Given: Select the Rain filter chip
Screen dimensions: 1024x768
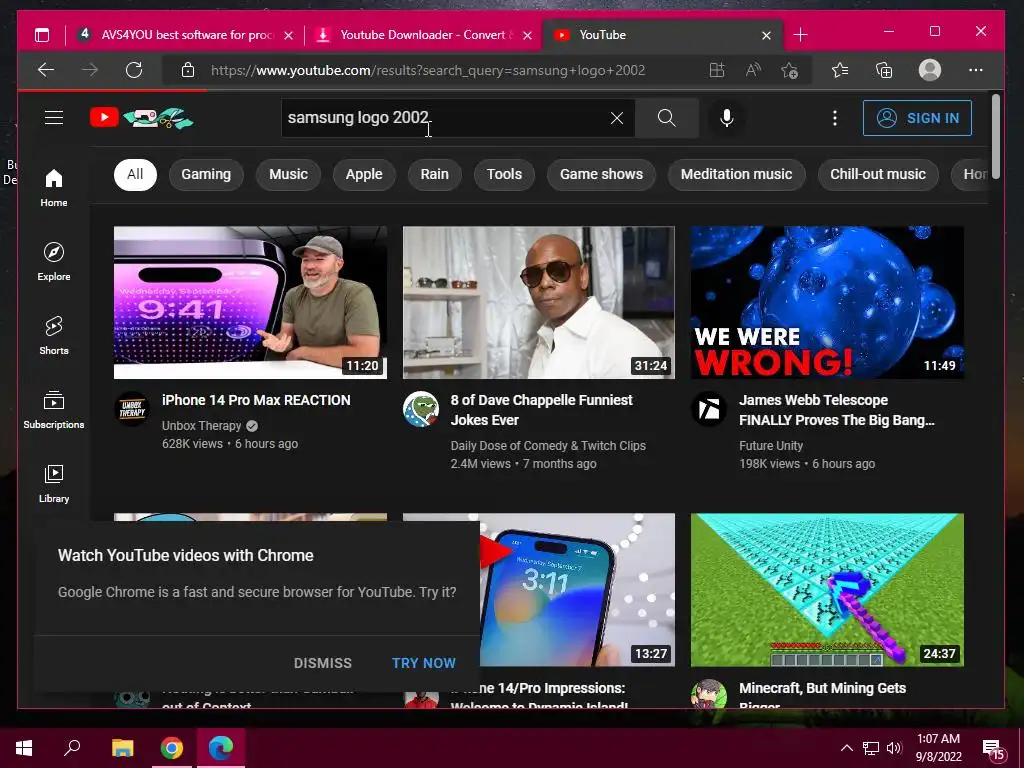Looking at the screenshot, I should tap(434, 174).
